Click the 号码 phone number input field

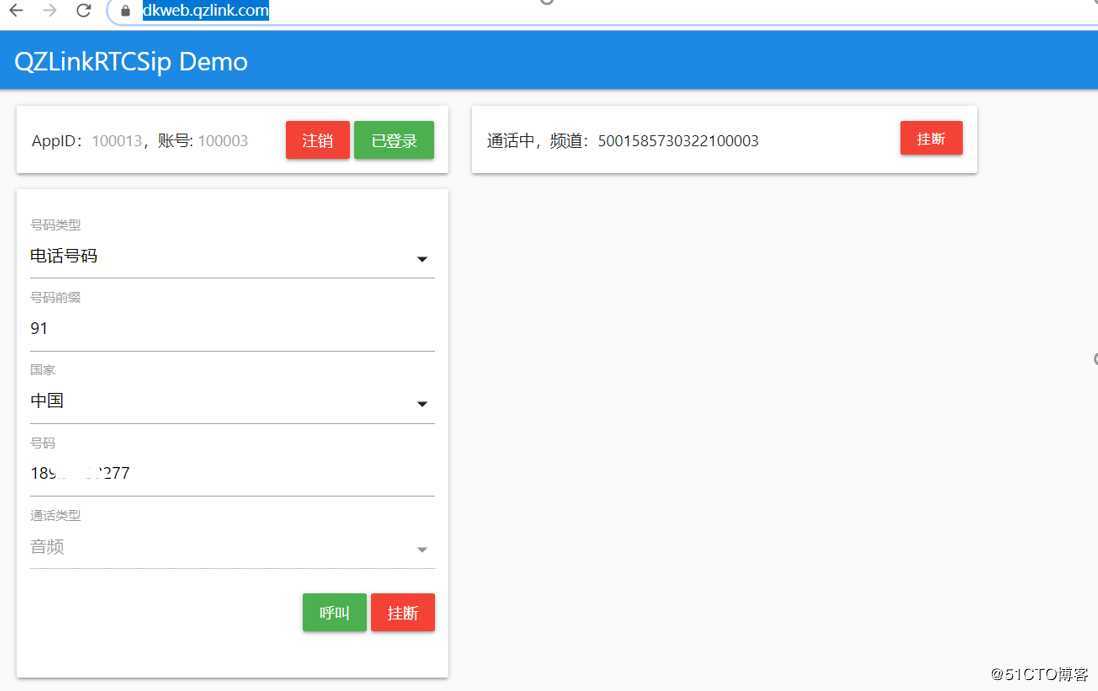coord(232,474)
